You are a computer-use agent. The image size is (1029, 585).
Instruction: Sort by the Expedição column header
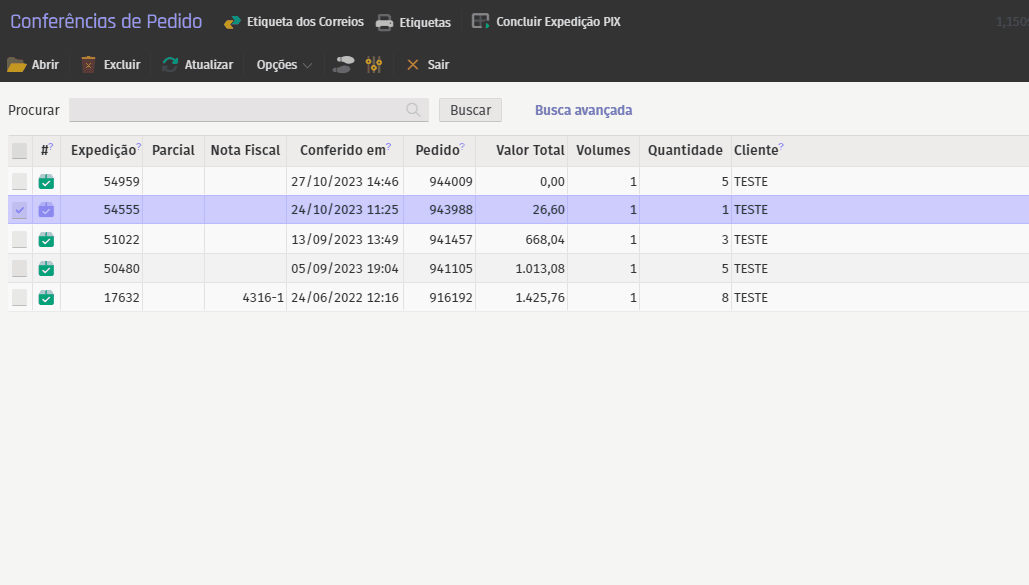pos(102,151)
